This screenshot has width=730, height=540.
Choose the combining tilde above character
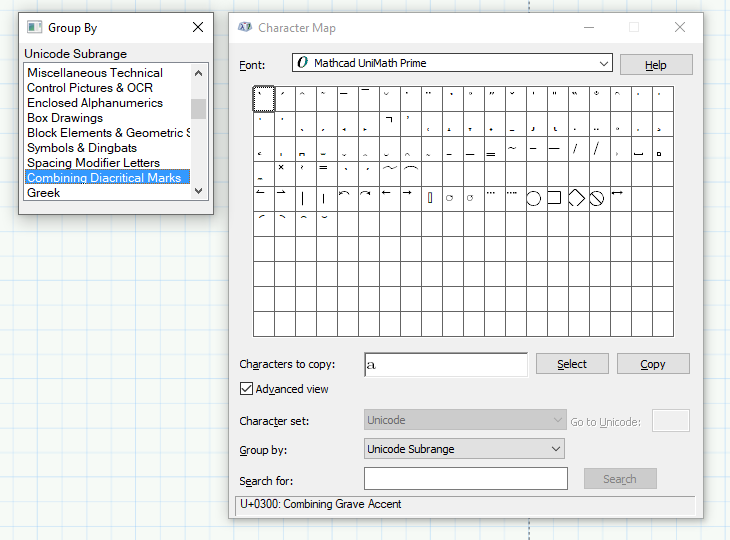click(x=327, y=99)
